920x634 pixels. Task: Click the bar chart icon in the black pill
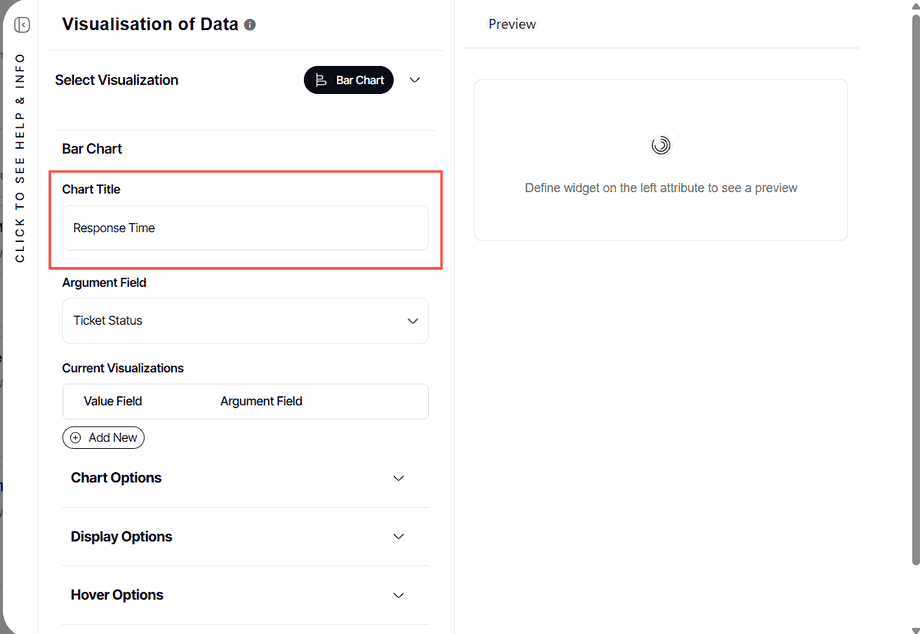tap(321, 80)
